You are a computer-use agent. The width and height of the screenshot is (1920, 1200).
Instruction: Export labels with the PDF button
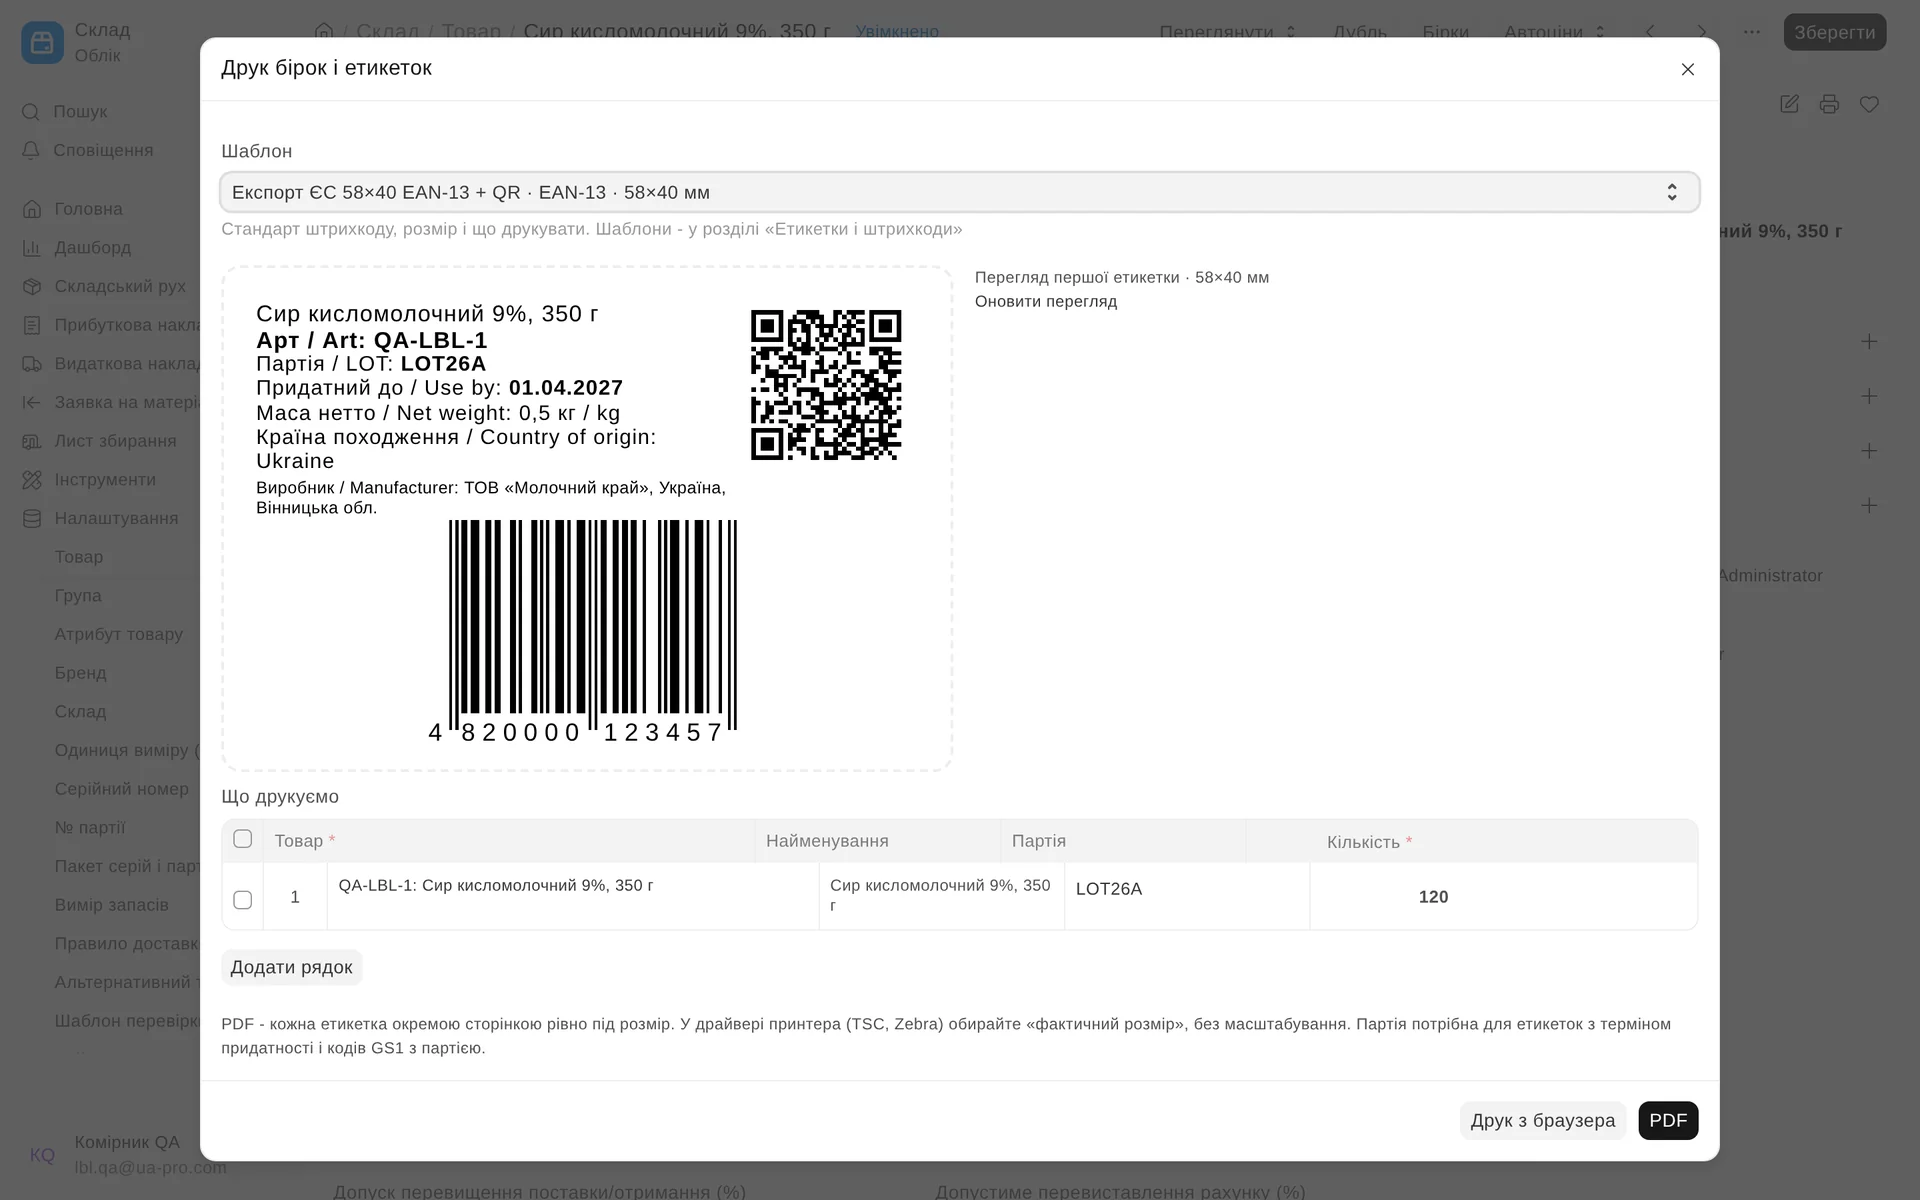click(1668, 1120)
